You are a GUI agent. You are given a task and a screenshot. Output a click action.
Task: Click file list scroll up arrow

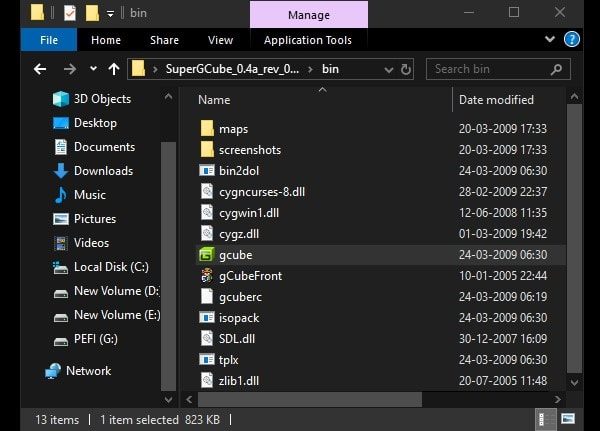click(574, 96)
